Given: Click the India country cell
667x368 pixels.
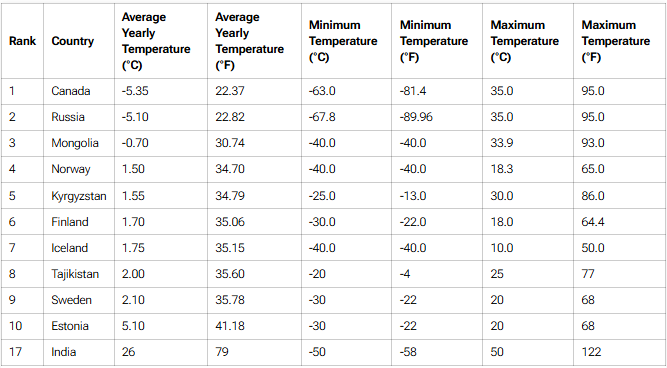Looking at the screenshot, I should (64, 352).
